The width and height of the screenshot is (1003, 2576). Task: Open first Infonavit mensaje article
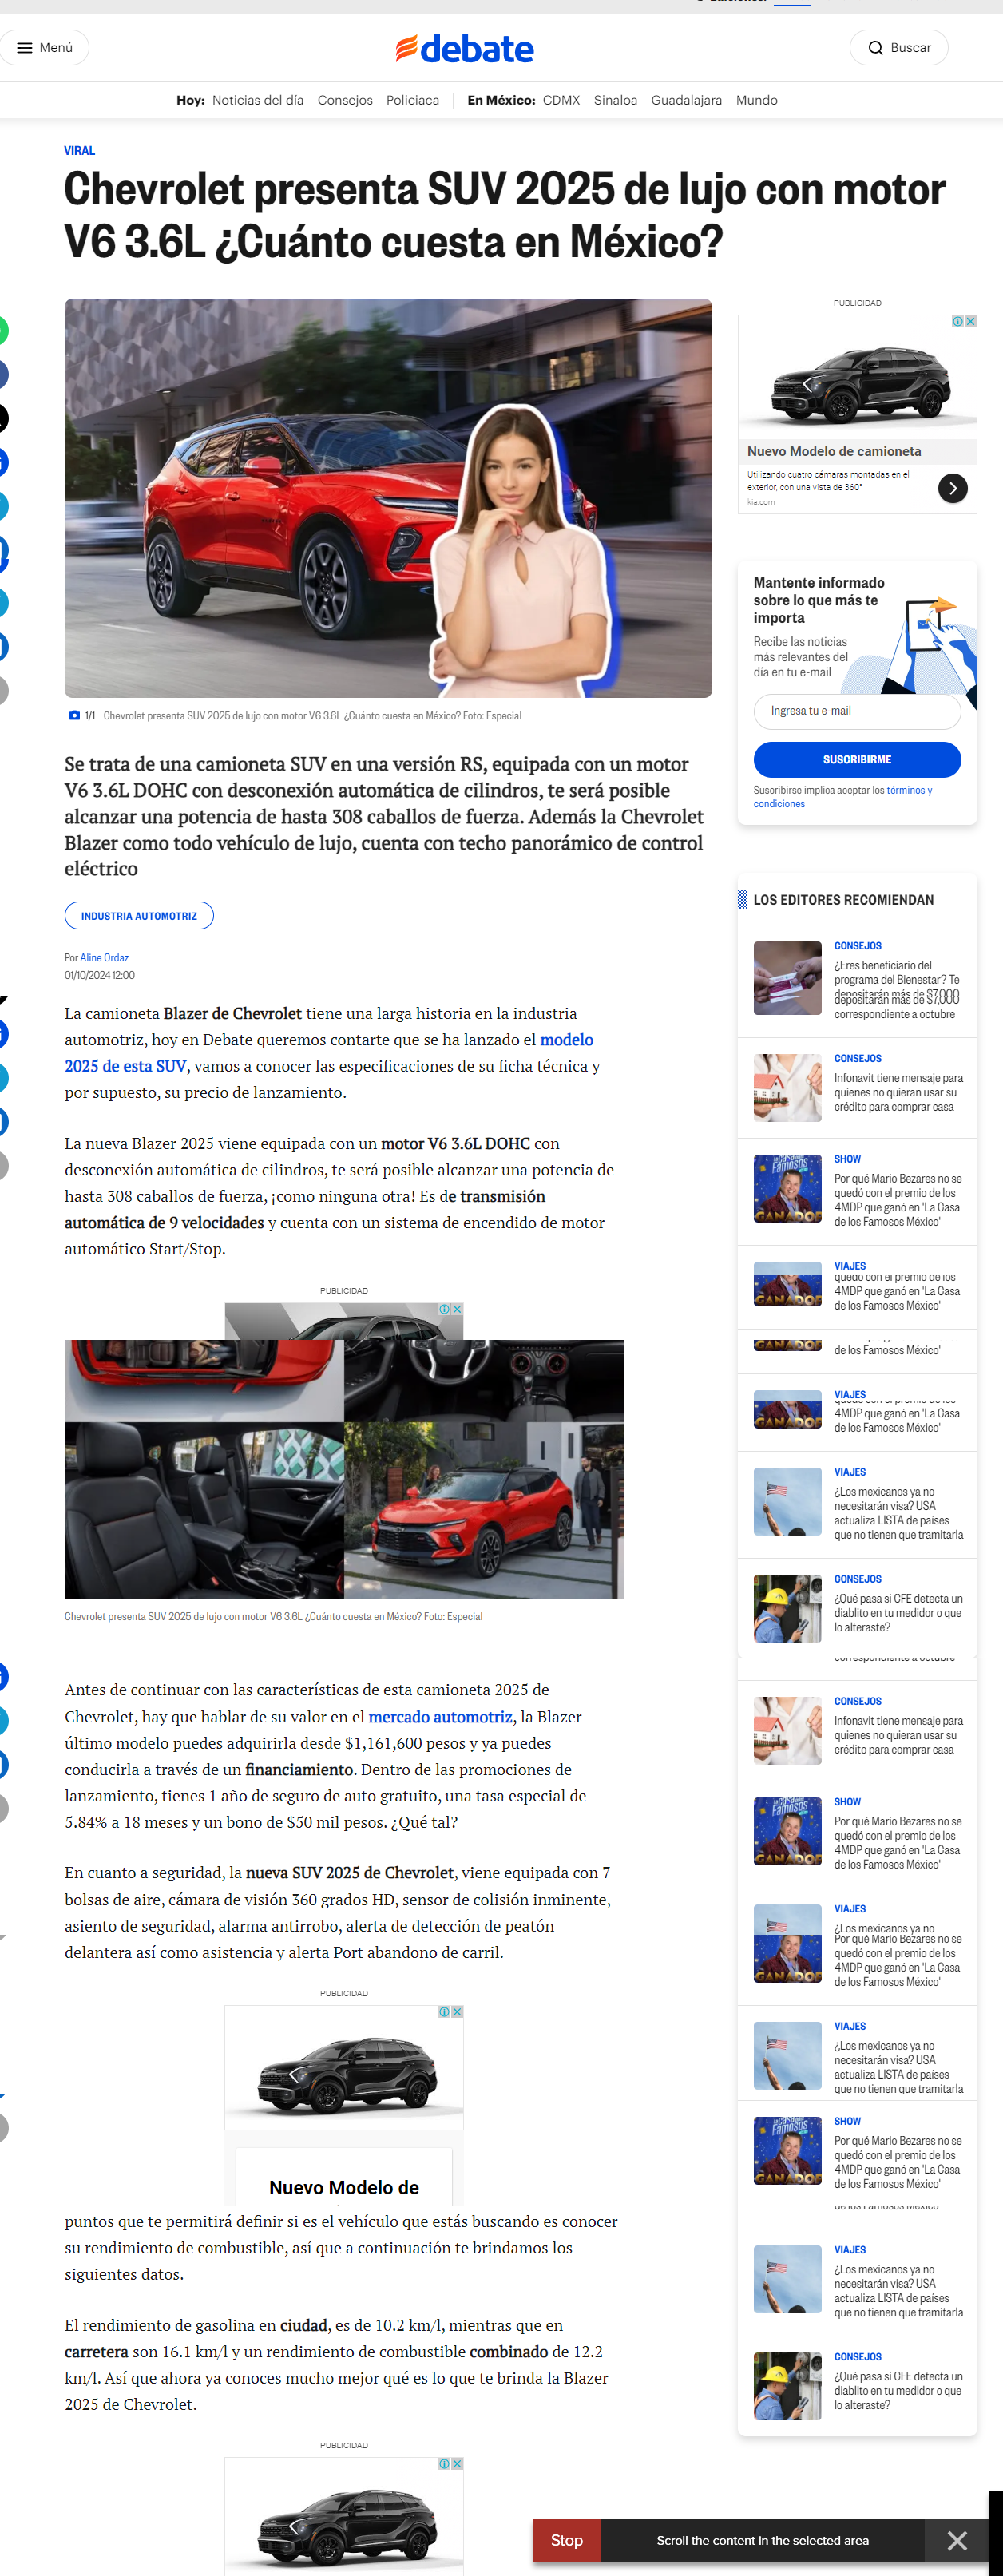tap(898, 1093)
